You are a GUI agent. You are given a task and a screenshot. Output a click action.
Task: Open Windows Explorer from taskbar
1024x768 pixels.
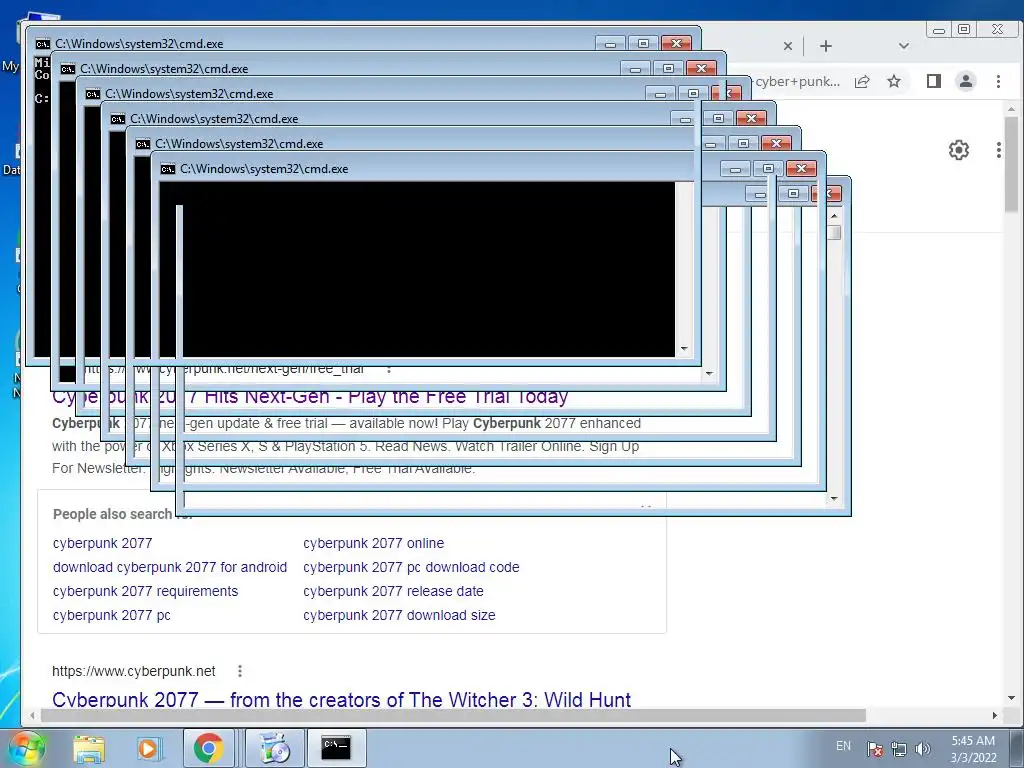click(x=89, y=748)
